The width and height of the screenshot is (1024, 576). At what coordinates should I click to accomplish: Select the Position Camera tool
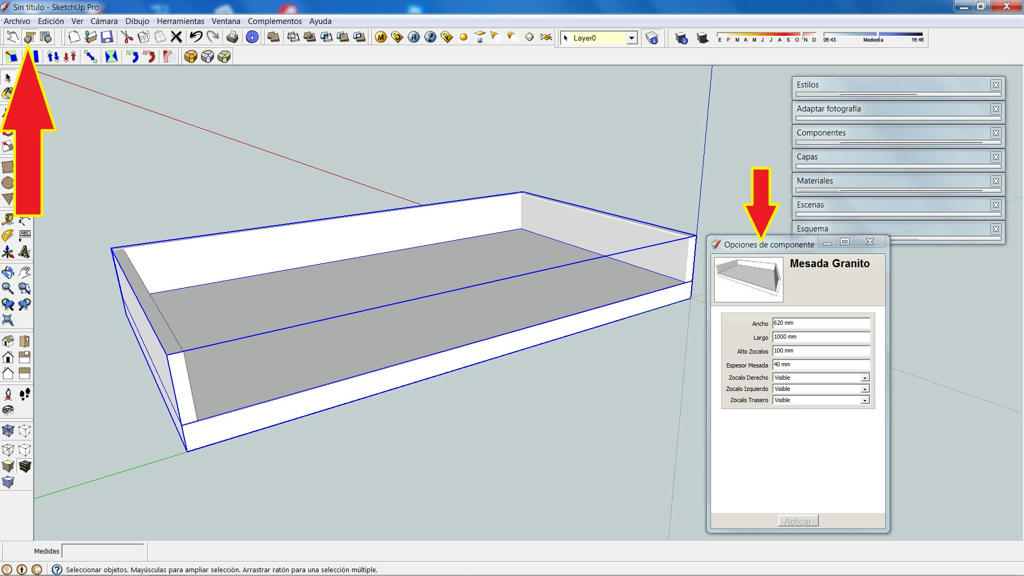pyautogui.click(x=8, y=394)
